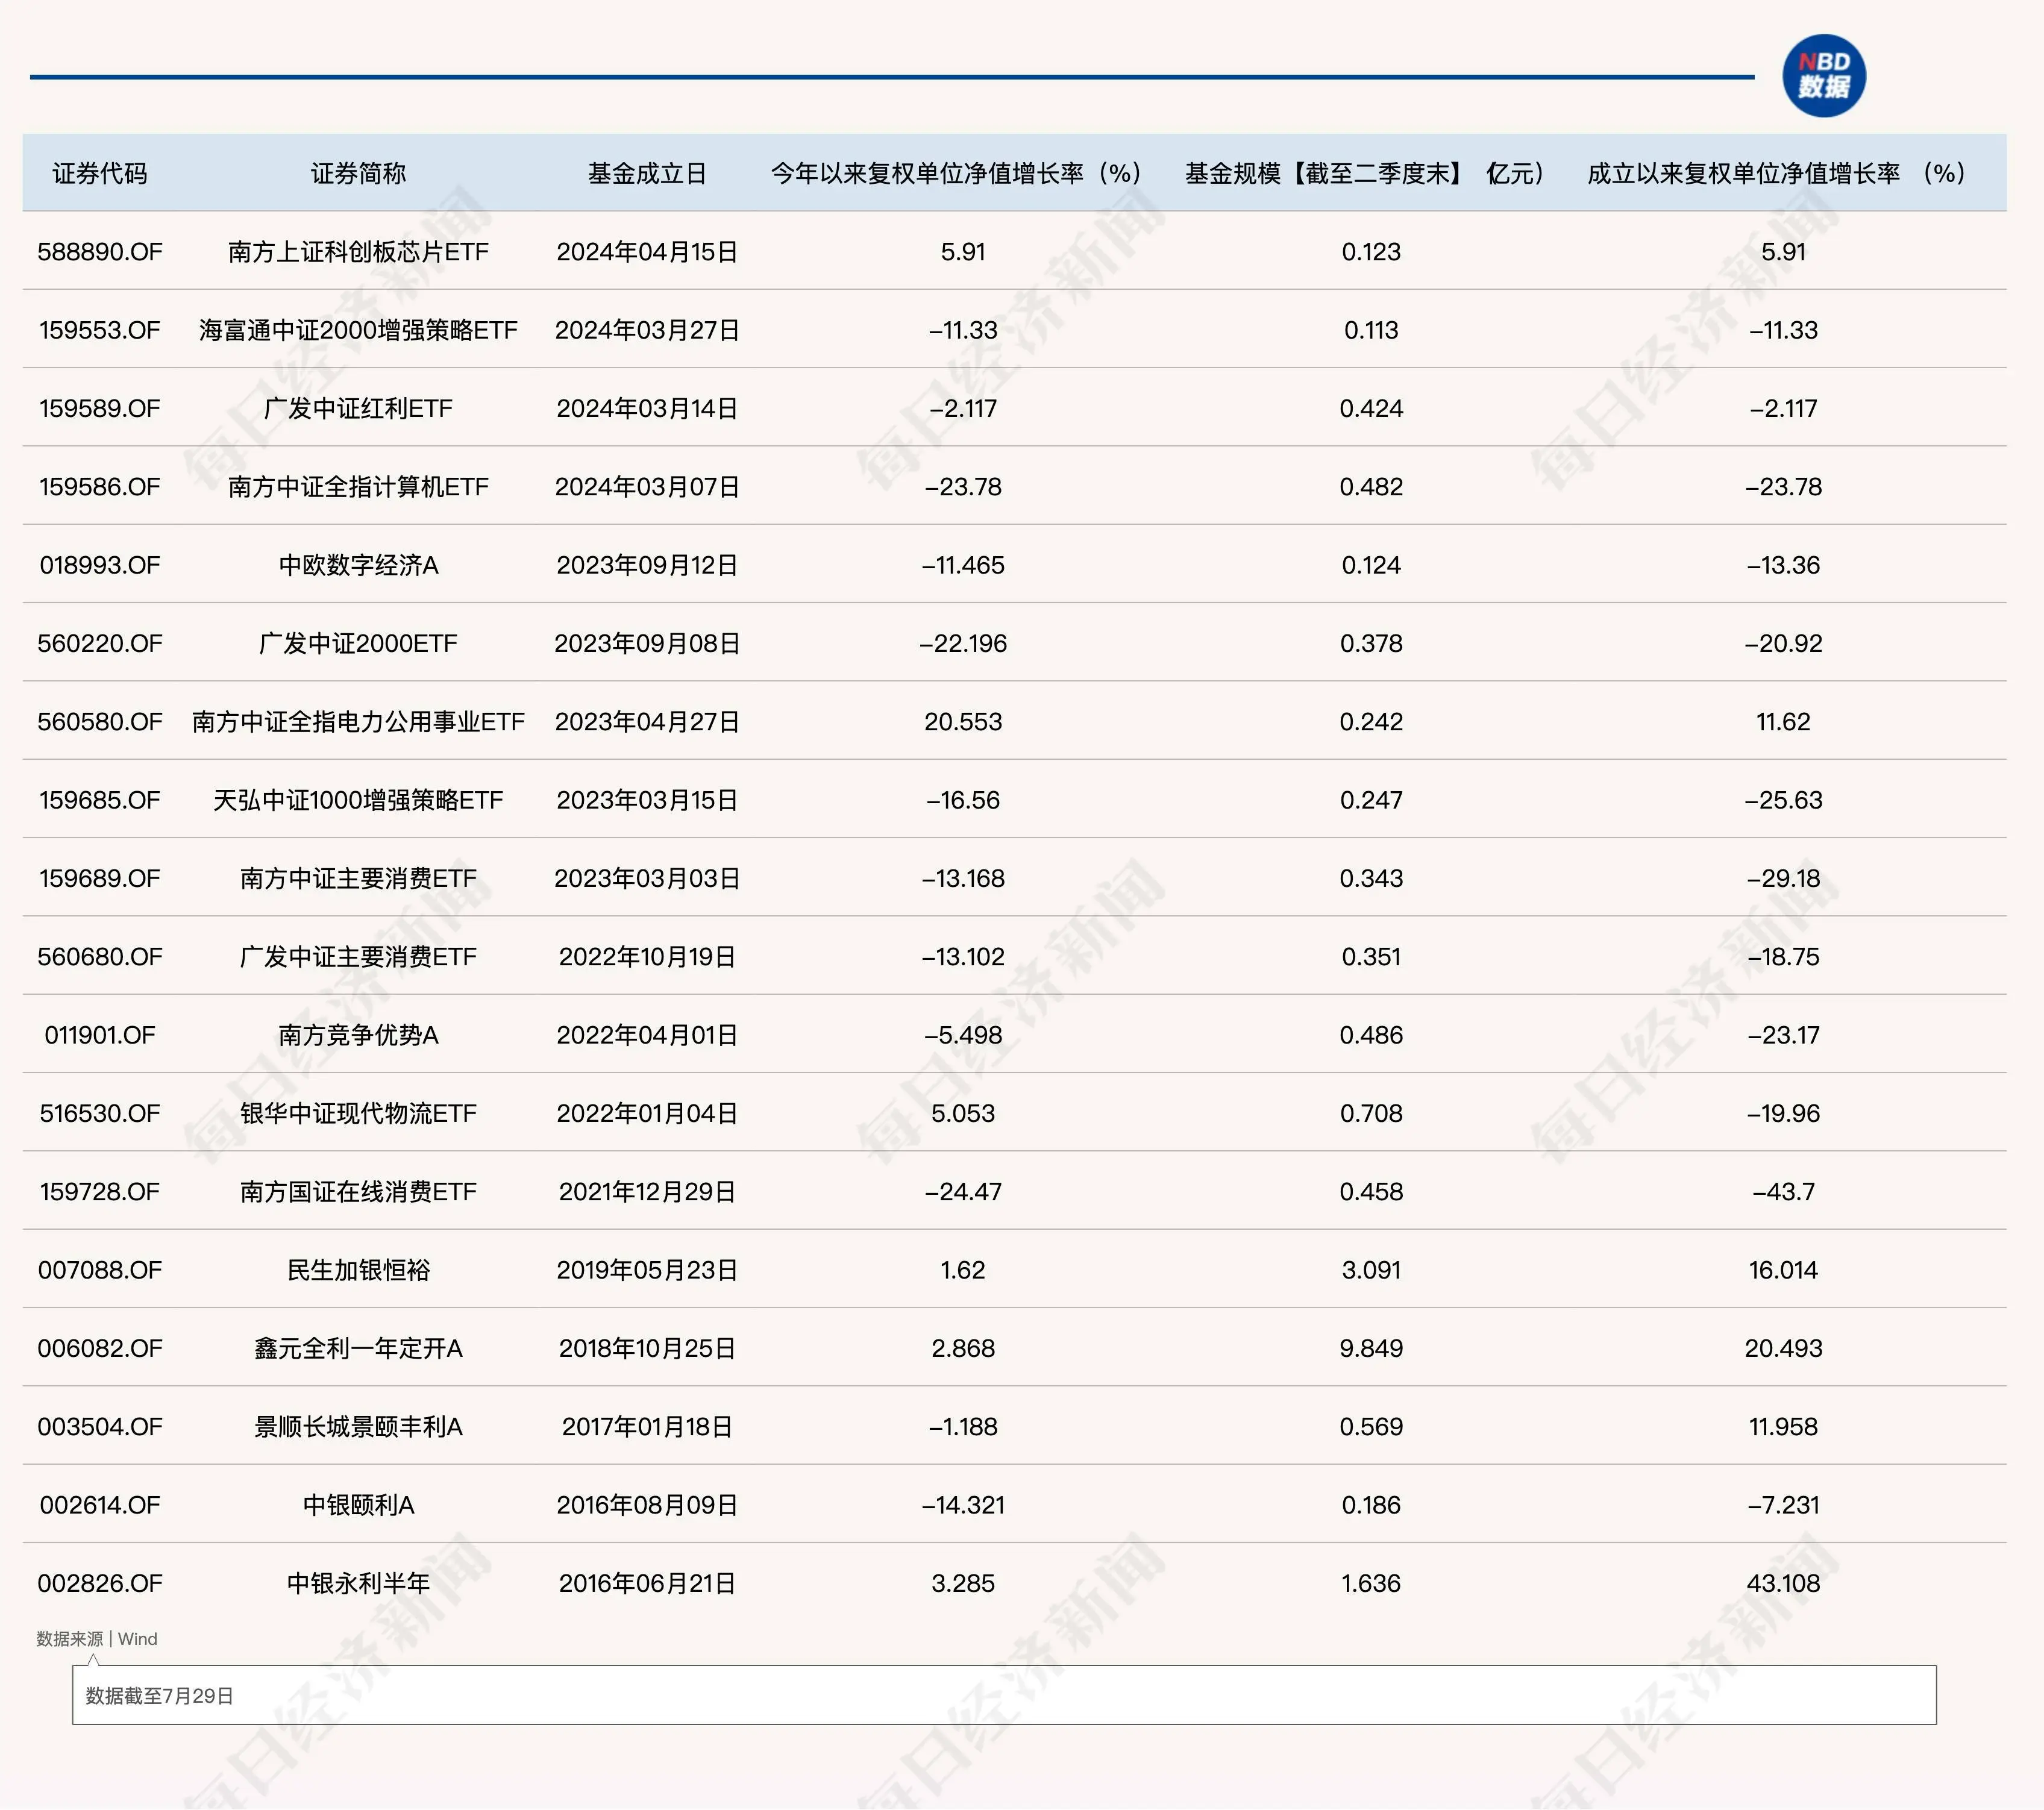Click the 成立以来复权单位净值增长率 column header
The height and width of the screenshot is (1810, 2044).
1776,173
